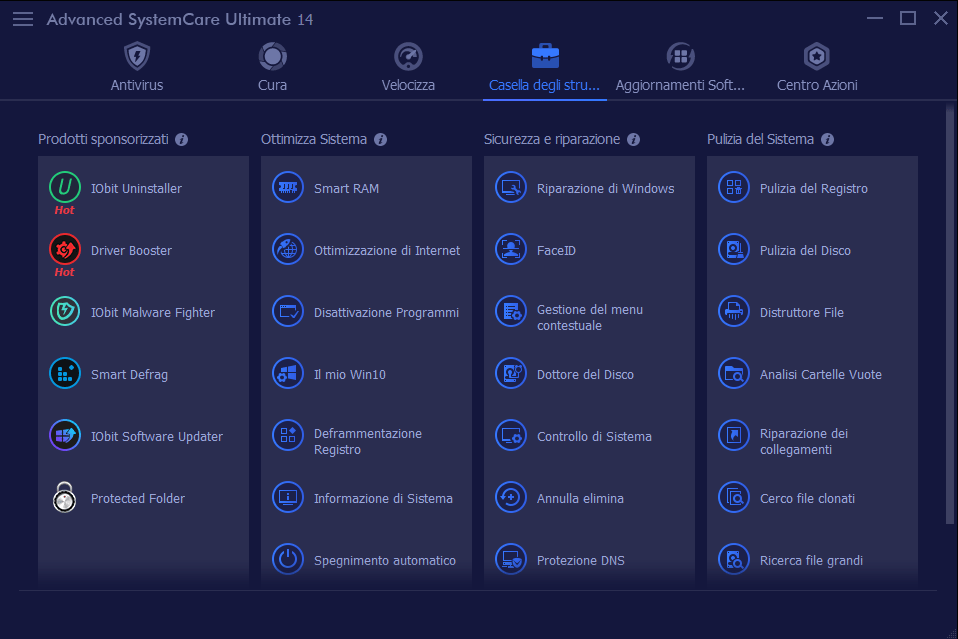Viewport: 958px width, 639px height.
Task: Click the 'FaceID' text
Action: [557, 250]
